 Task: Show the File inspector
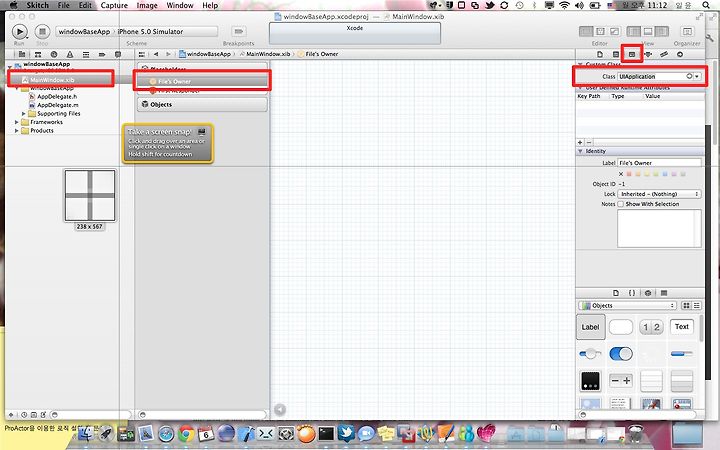coord(600,54)
